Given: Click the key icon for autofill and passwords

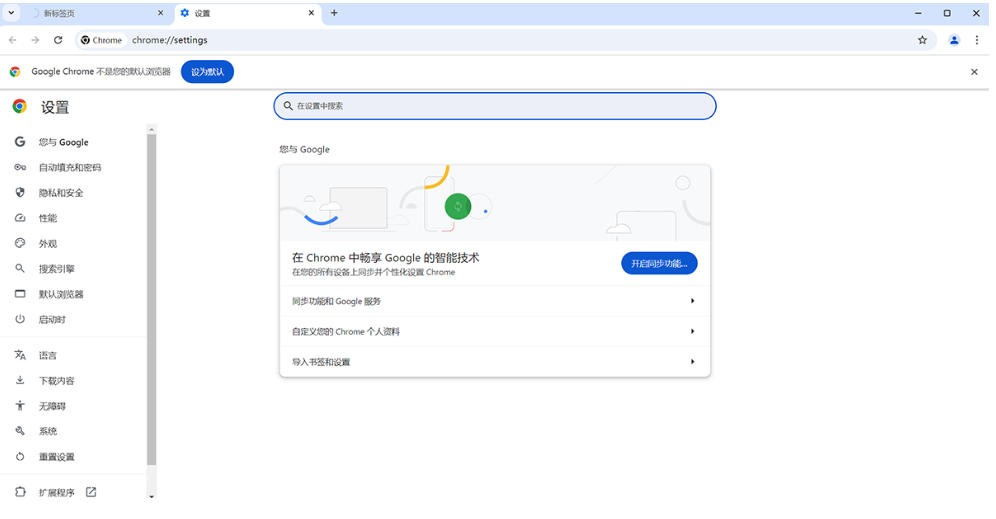Looking at the screenshot, I should 20,167.
